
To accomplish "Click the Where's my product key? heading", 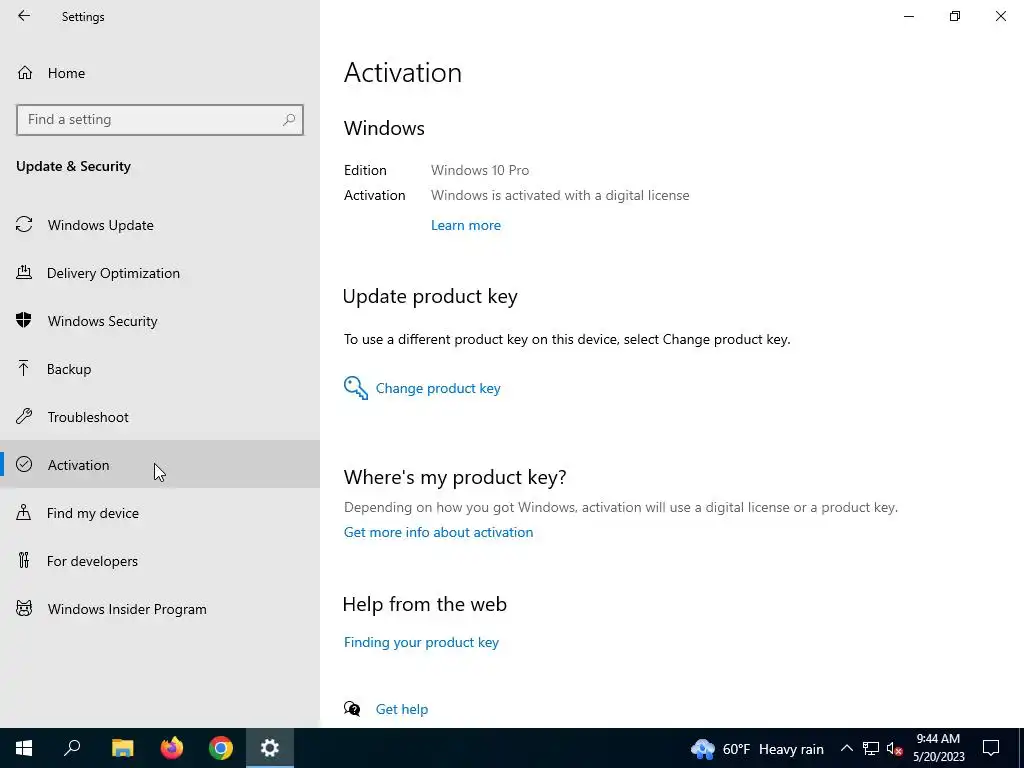I will tap(455, 477).
